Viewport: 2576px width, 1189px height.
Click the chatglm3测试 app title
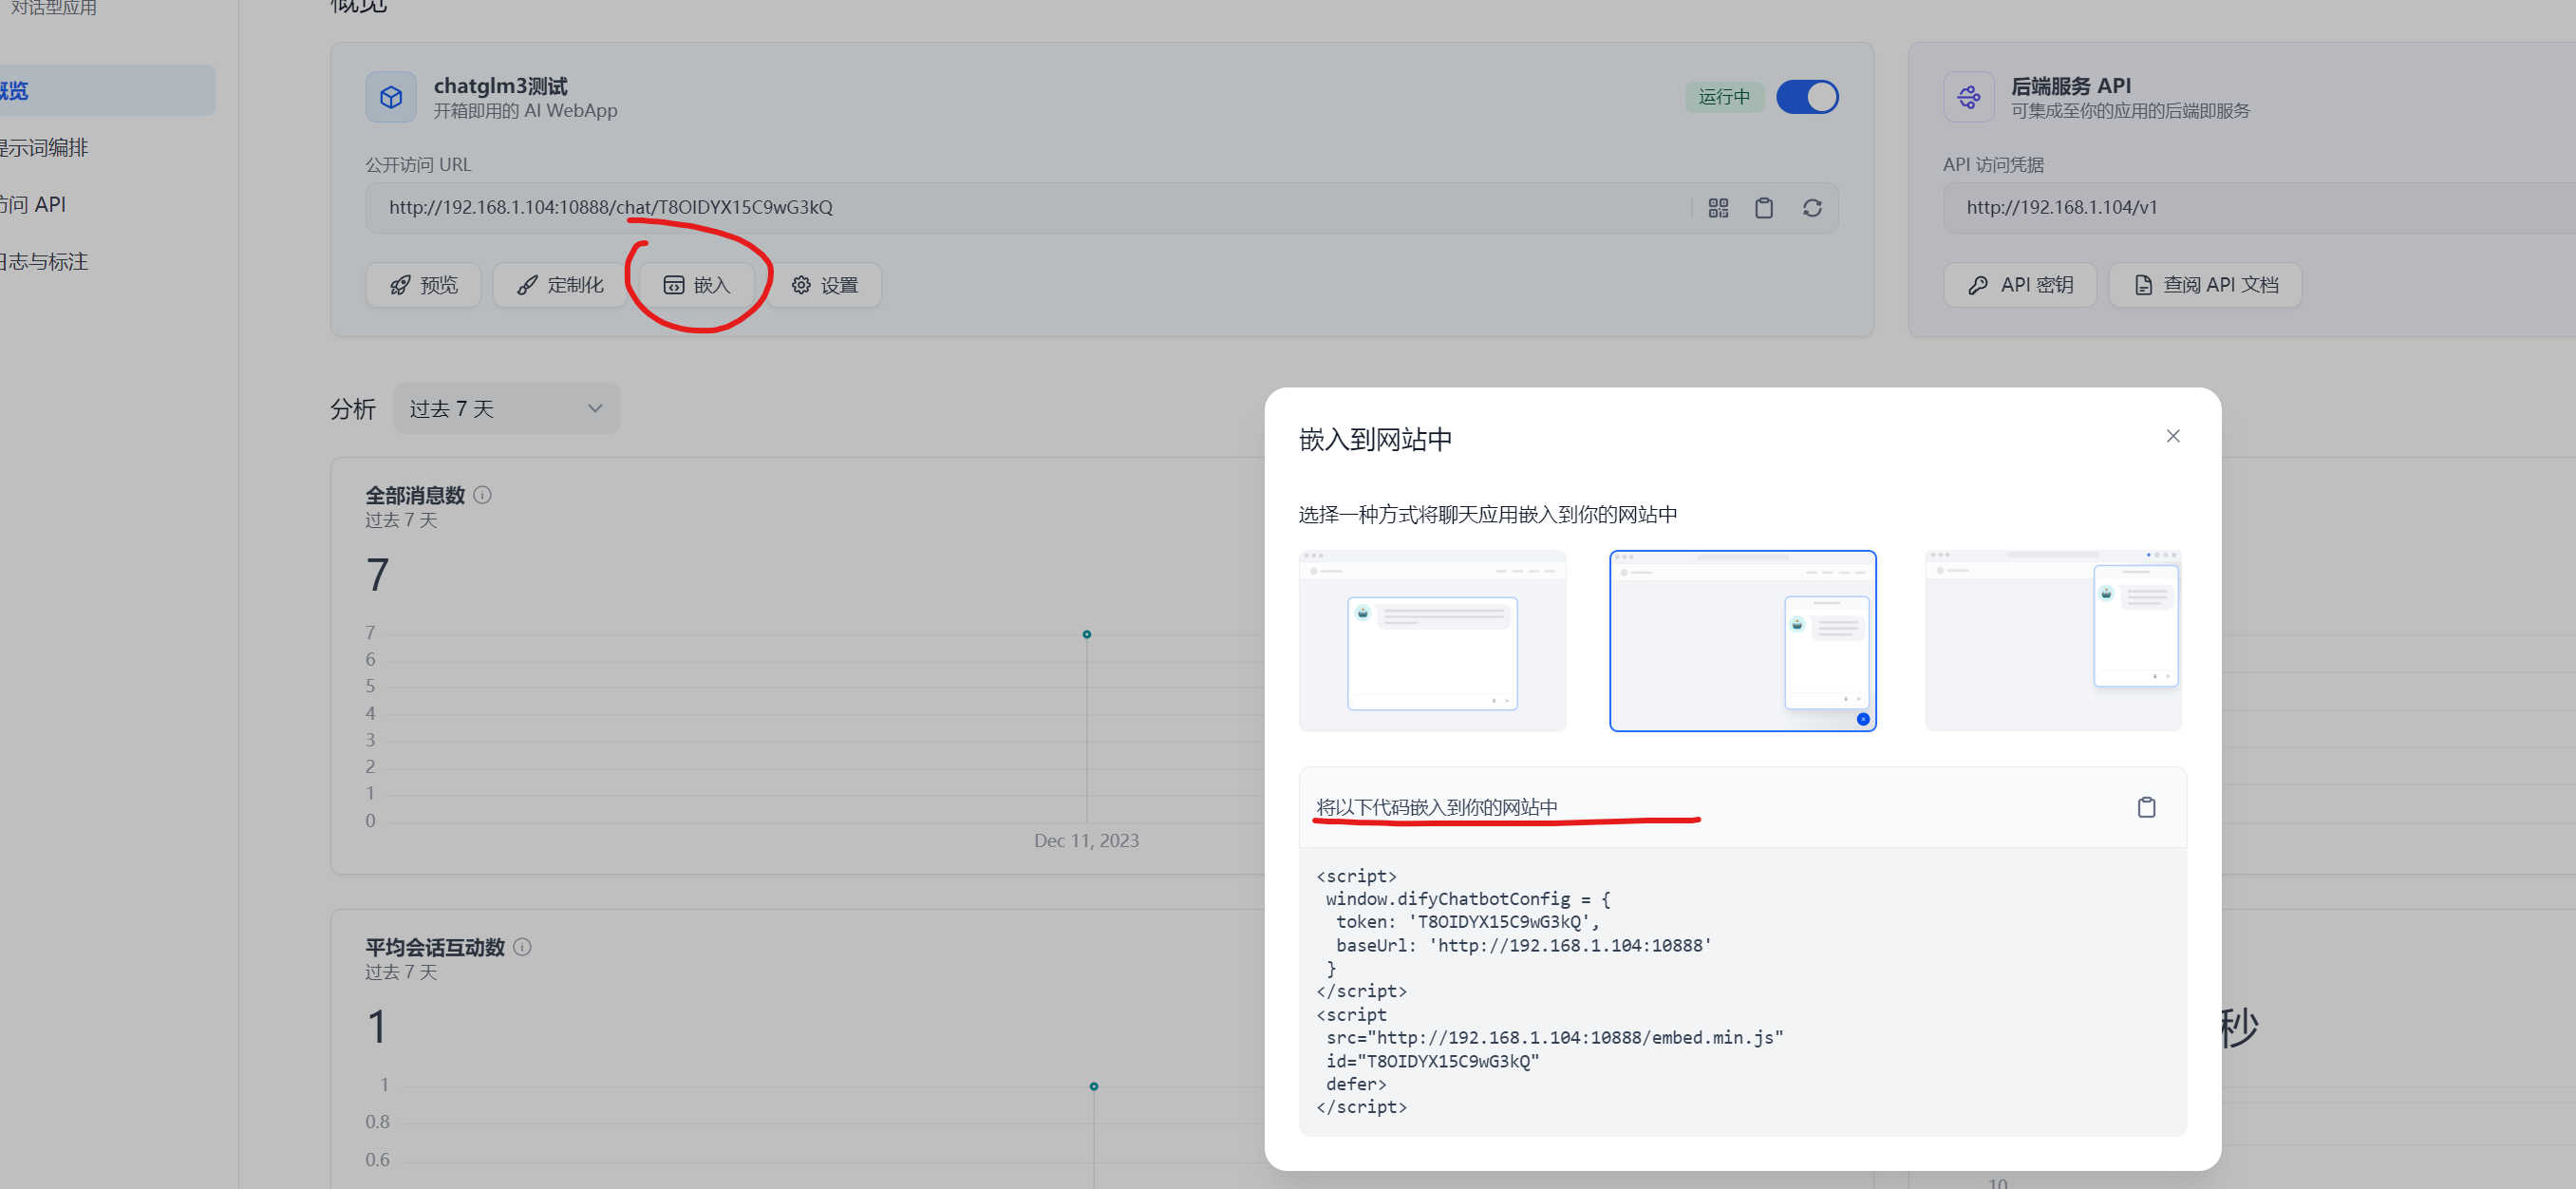coord(500,86)
